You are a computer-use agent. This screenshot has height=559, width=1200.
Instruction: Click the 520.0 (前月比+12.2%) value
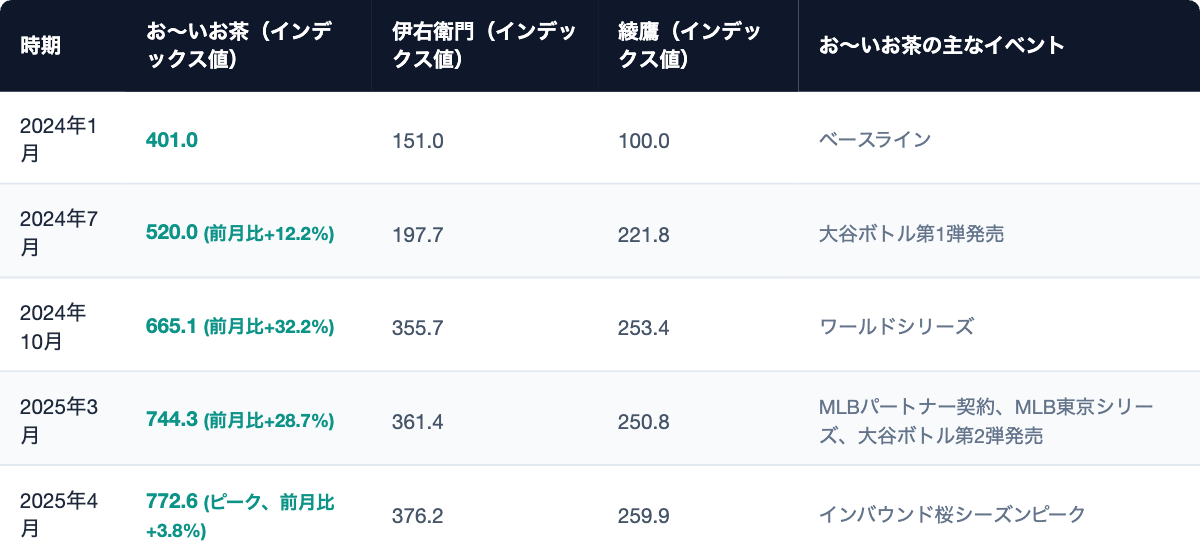click(240, 234)
